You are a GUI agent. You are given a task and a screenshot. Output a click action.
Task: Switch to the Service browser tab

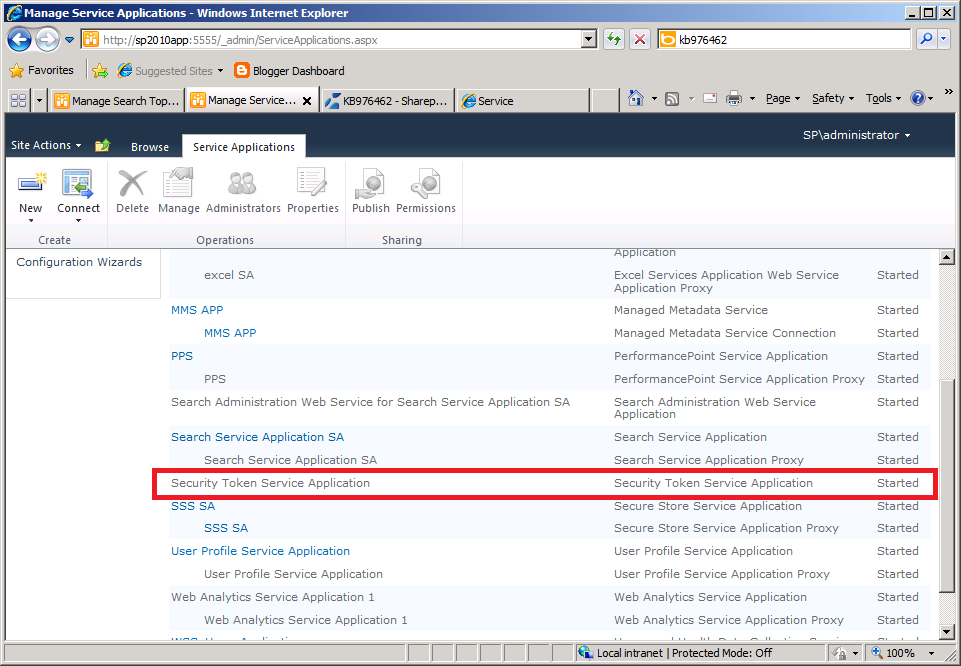522,100
